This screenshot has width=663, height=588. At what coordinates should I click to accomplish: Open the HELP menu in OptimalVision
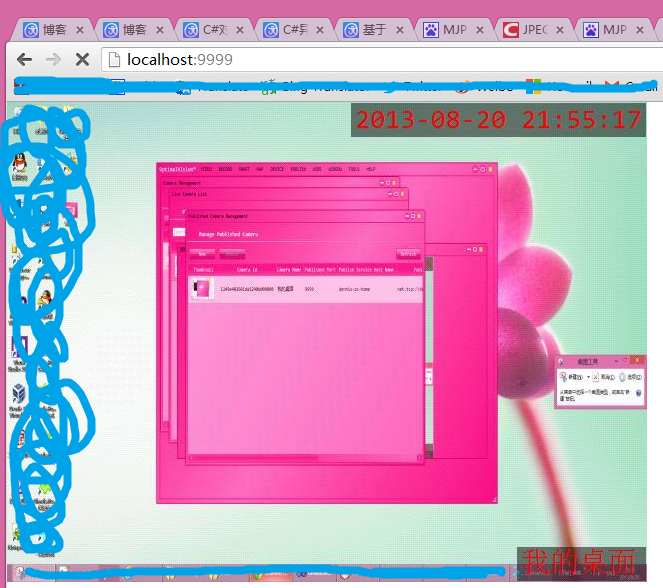[x=371, y=169]
